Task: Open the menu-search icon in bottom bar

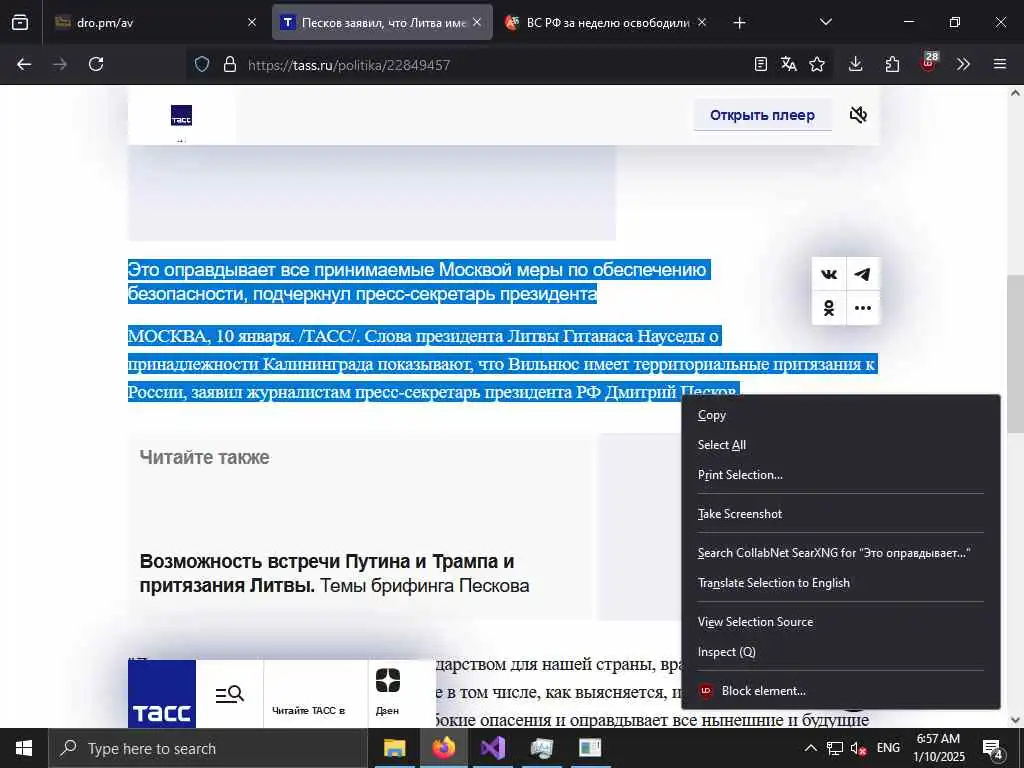Action: pyautogui.click(x=229, y=694)
